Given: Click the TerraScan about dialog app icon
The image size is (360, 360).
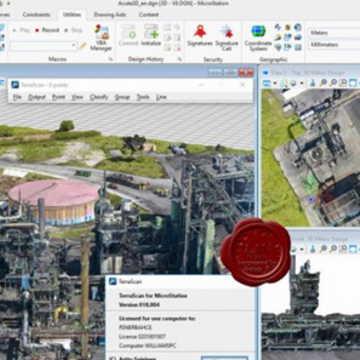Looking at the screenshot, I should (113, 282).
